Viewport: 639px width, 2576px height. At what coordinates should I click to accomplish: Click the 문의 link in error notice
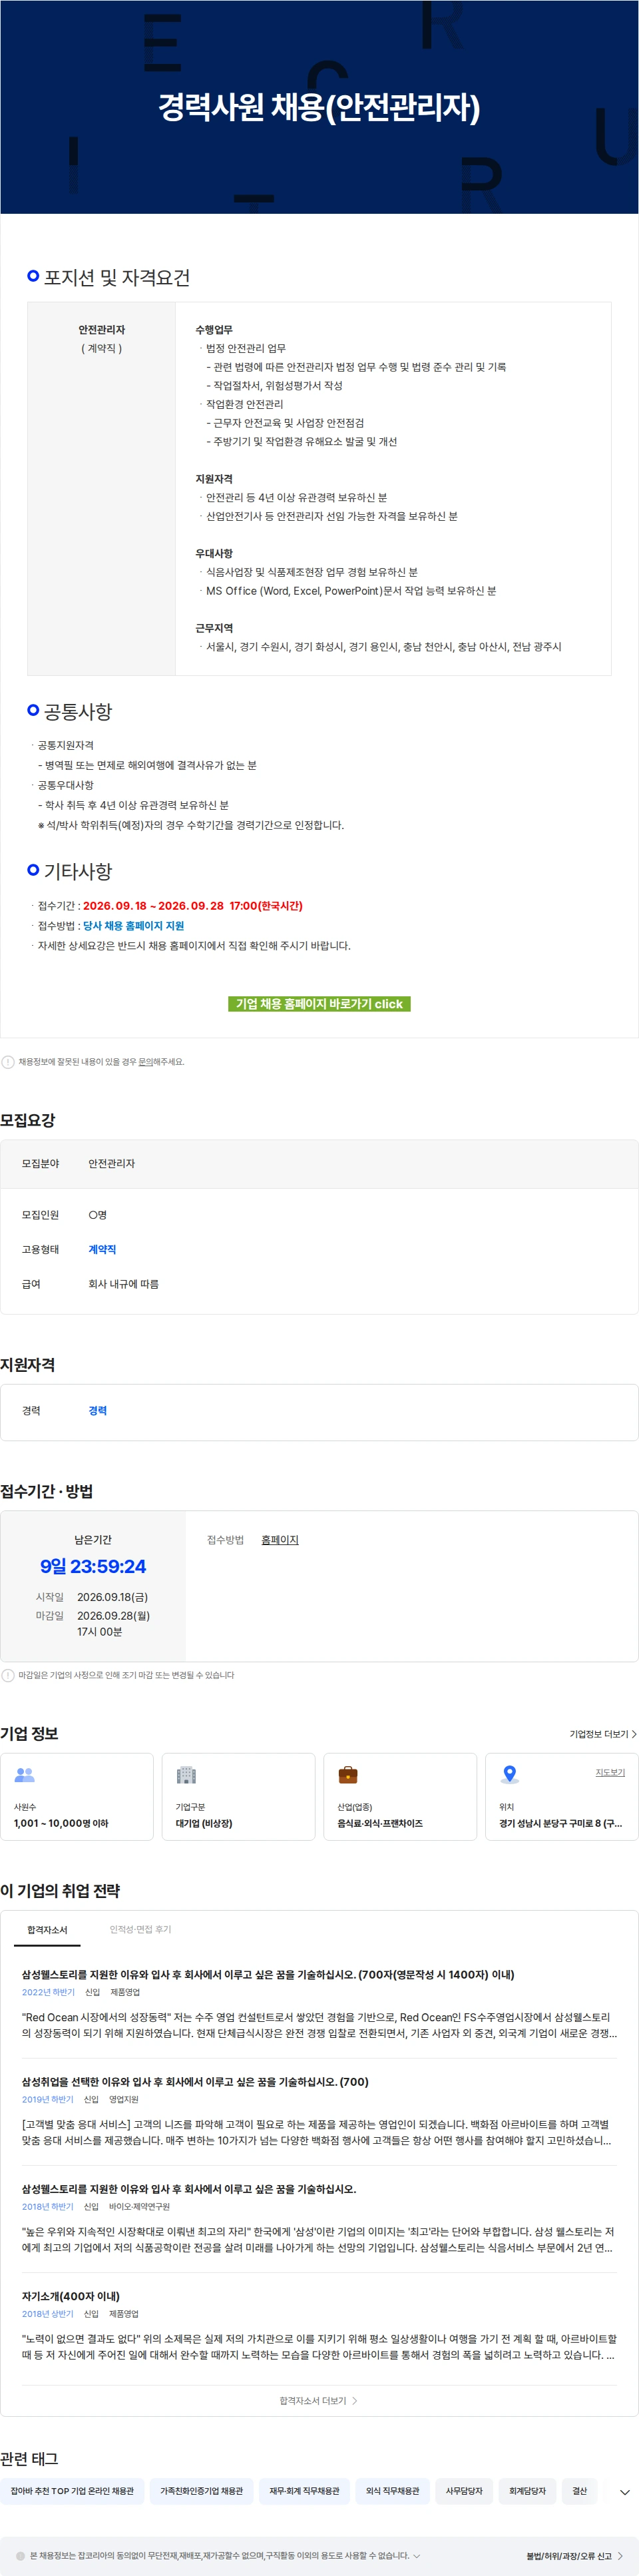(145, 1062)
